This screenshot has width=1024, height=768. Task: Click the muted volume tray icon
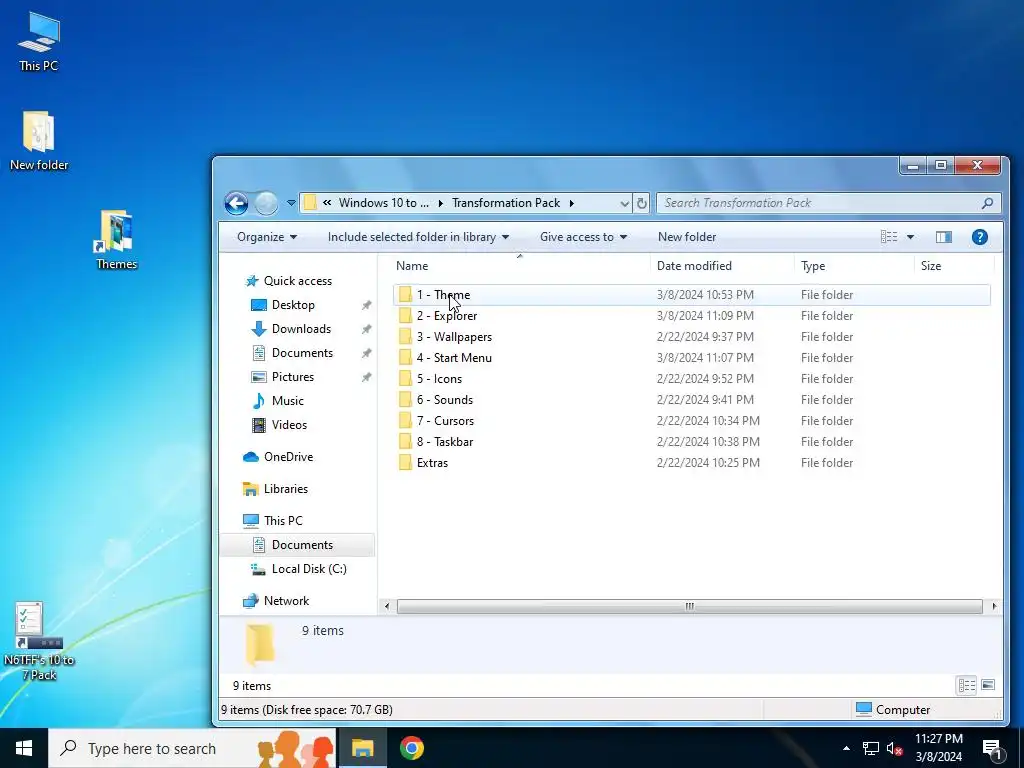(895, 748)
